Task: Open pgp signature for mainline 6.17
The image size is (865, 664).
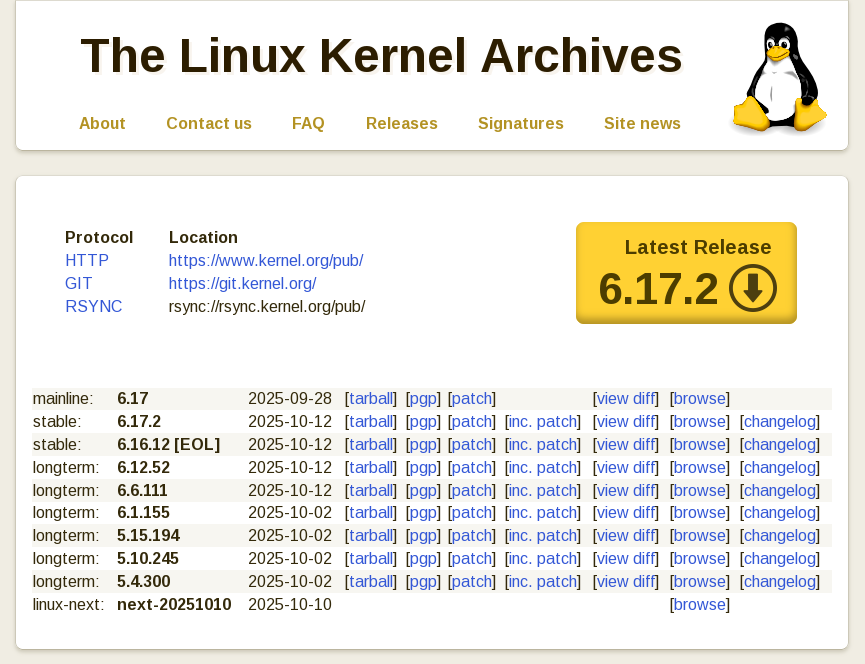Action: coord(423,399)
